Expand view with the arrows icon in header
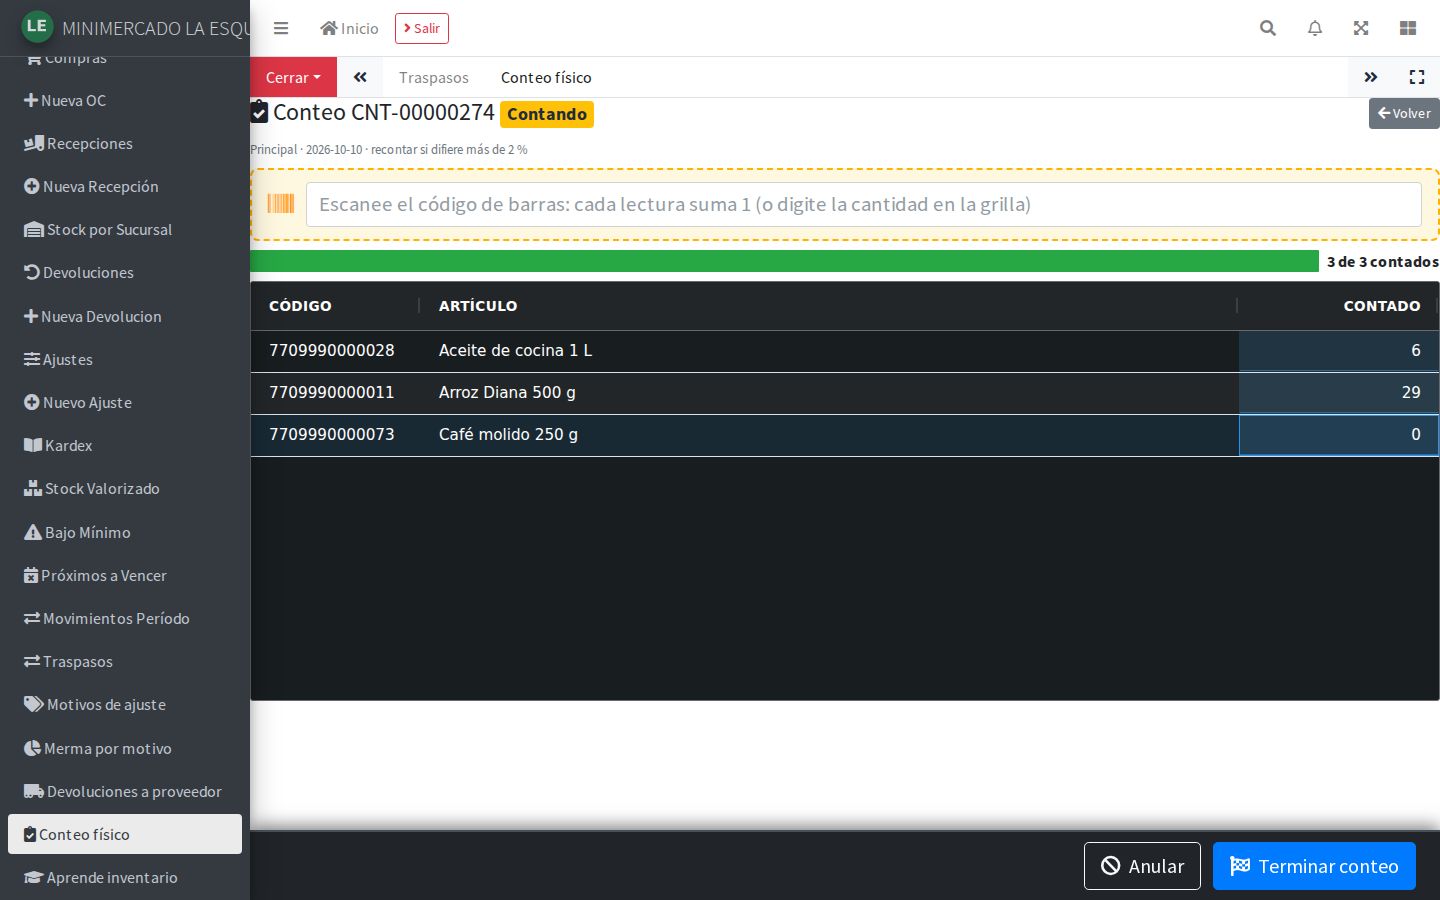1440x900 pixels. [x=1361, y=28]
